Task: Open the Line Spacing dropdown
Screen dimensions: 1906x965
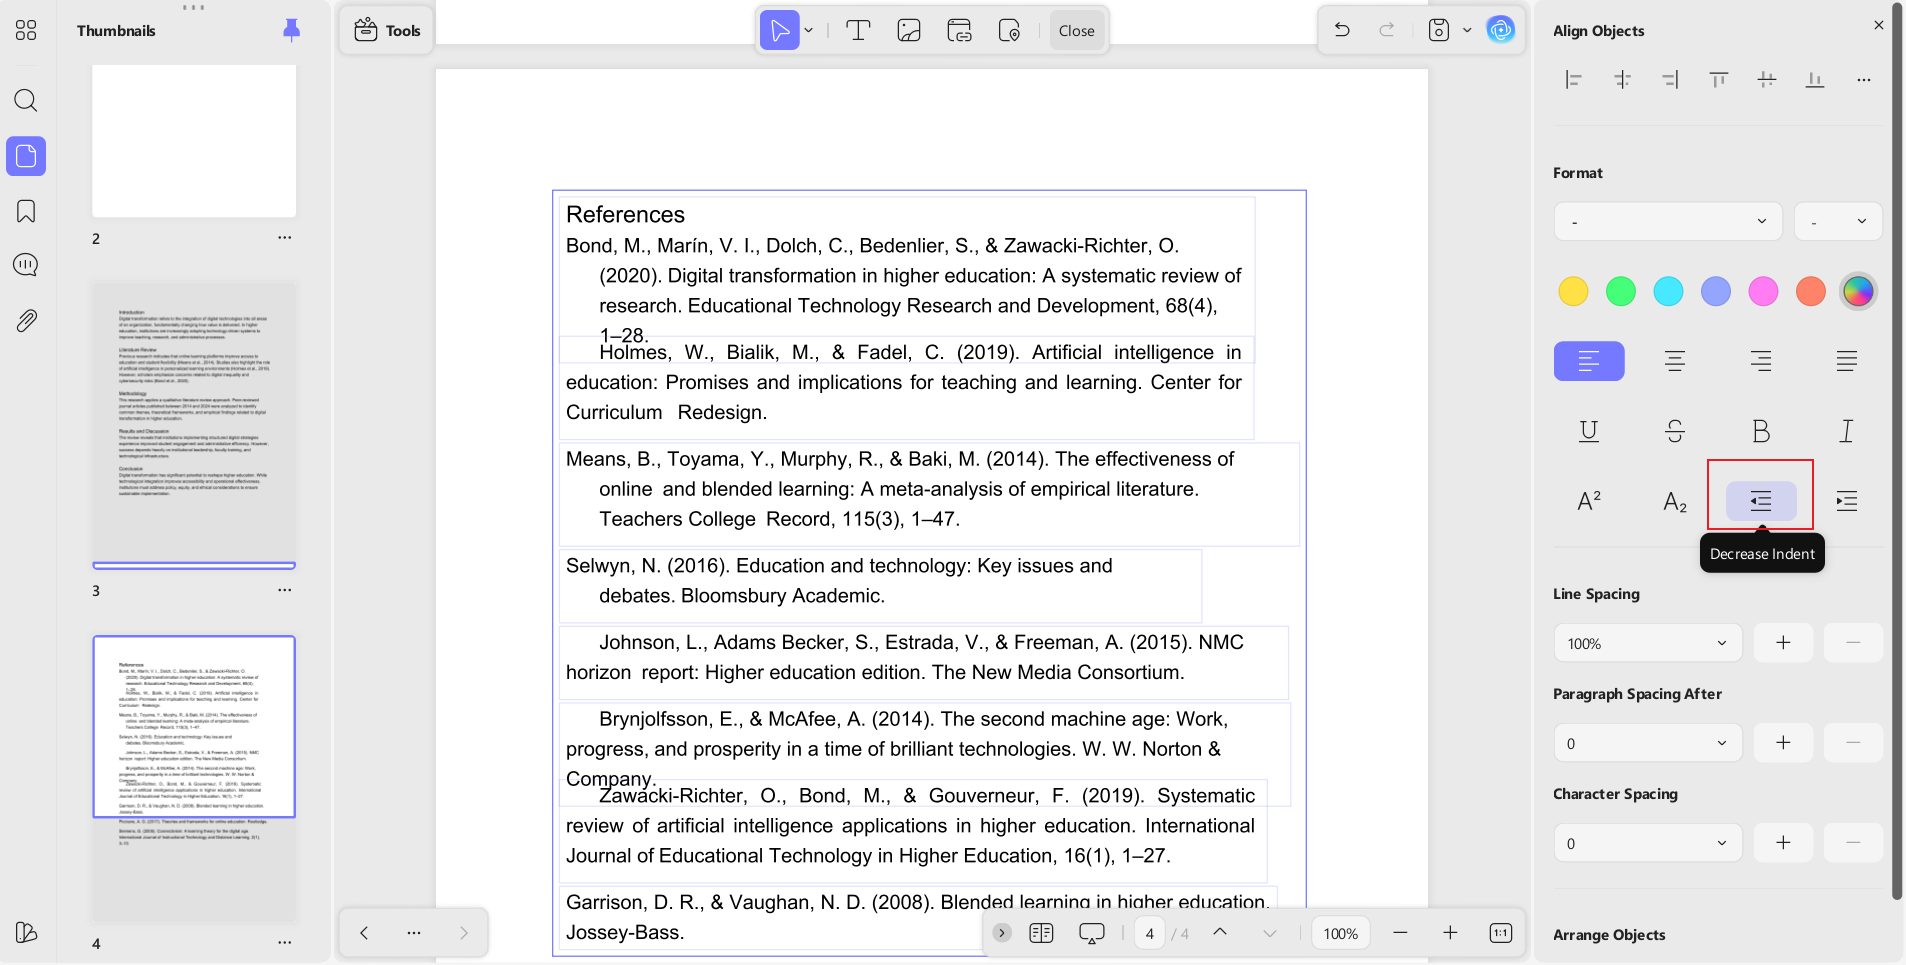Action: (1648, 643)
